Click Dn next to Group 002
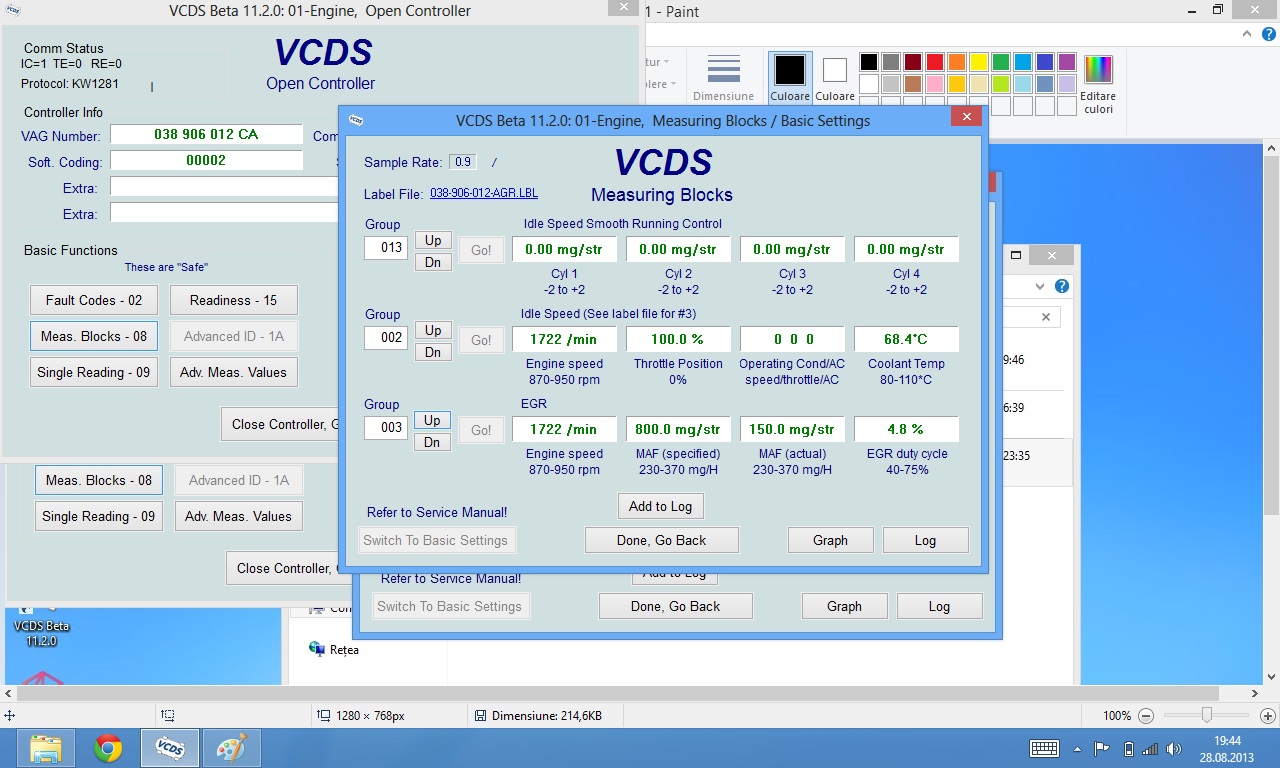The width and height of the screenshot is (1280, 768). pos(433,352)
